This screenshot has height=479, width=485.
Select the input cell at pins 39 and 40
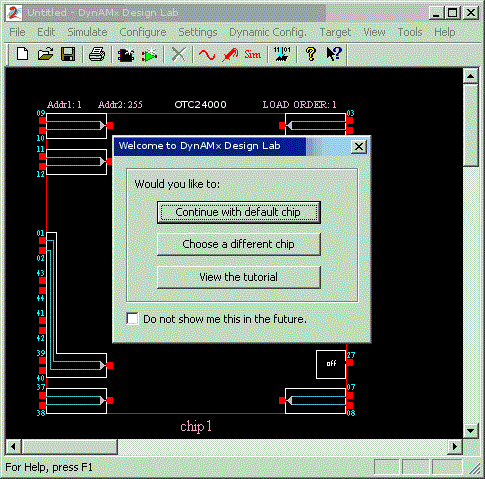pyautogui.click(x=76, y=365)
